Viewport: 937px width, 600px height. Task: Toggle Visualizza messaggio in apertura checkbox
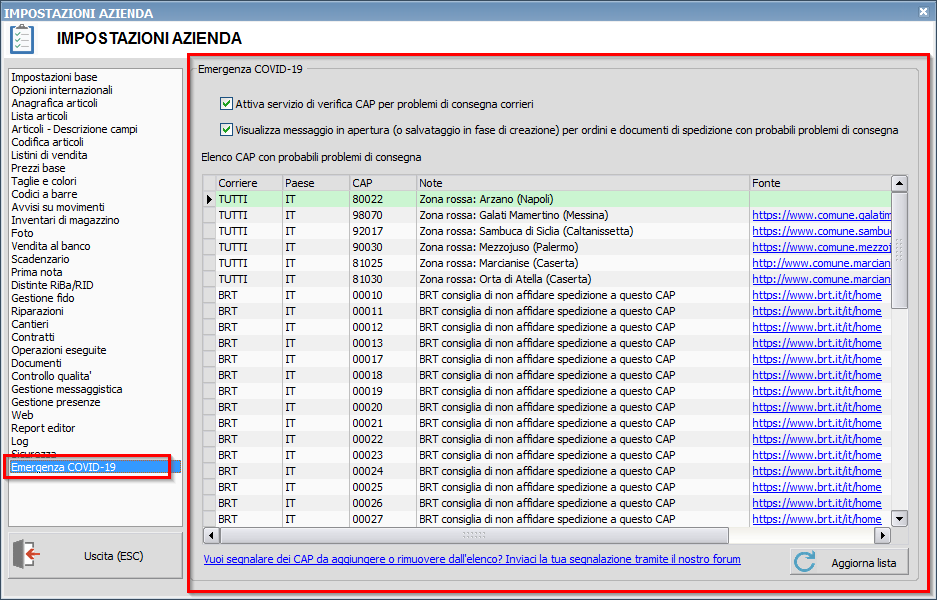pyautogui.click(x=226, y=129)
